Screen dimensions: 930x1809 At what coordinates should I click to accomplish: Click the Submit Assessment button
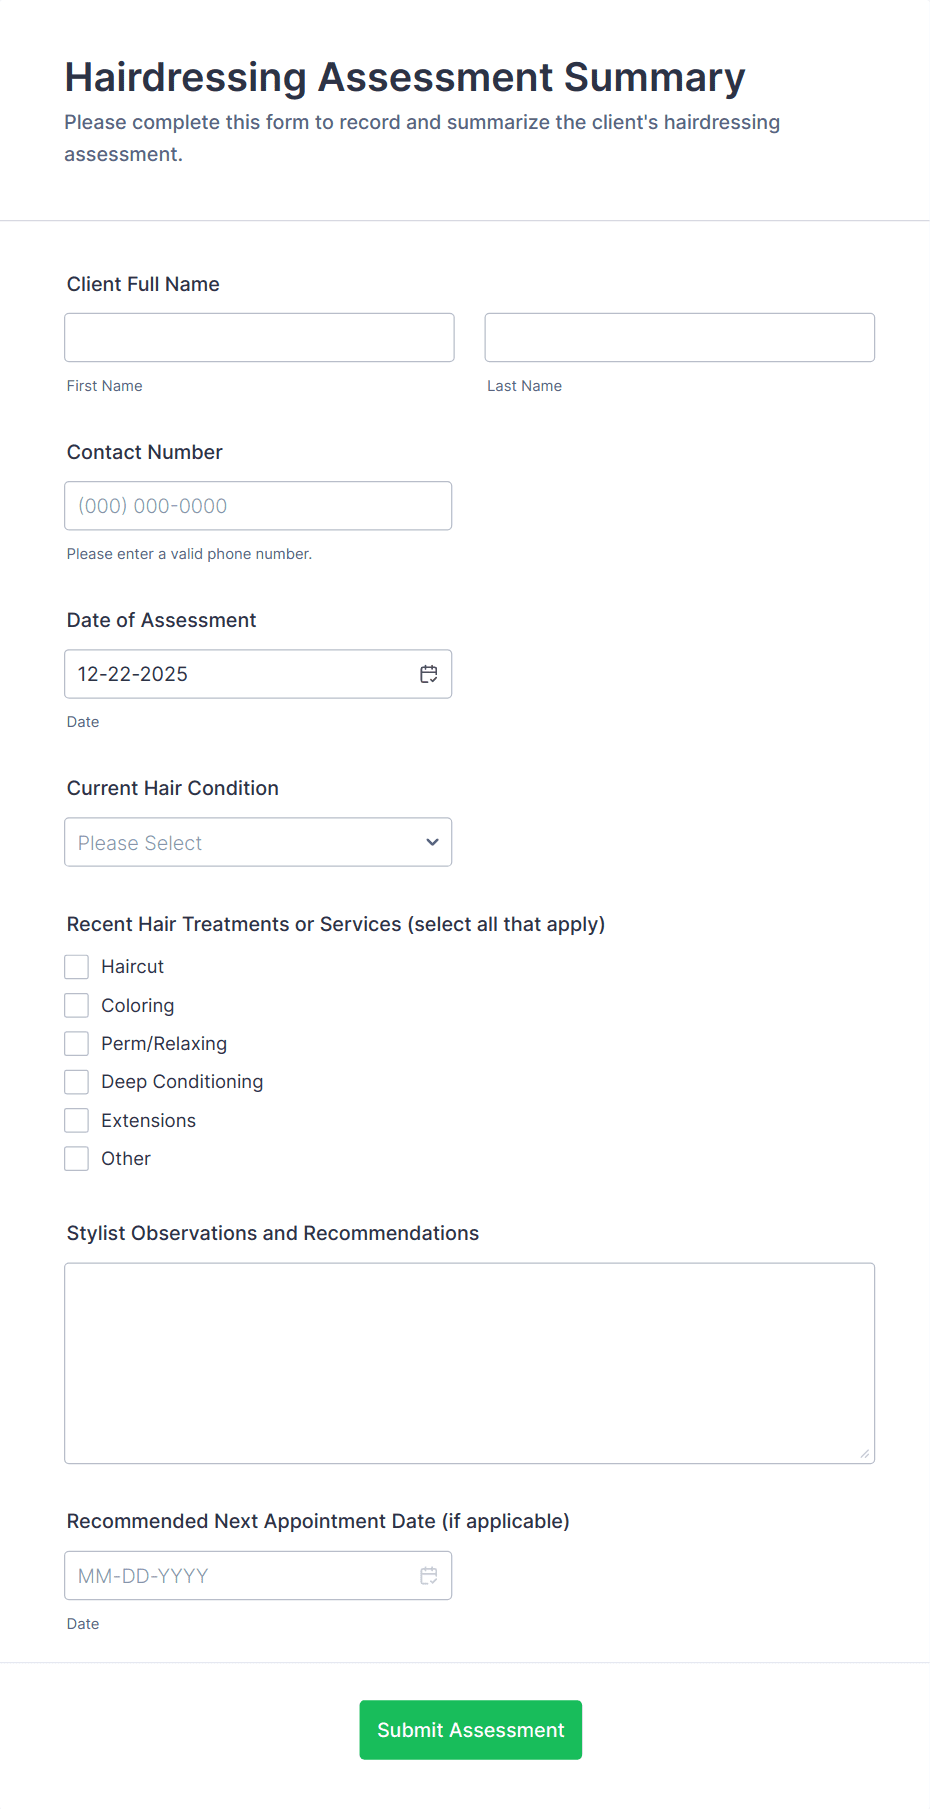pos(470,1729)
